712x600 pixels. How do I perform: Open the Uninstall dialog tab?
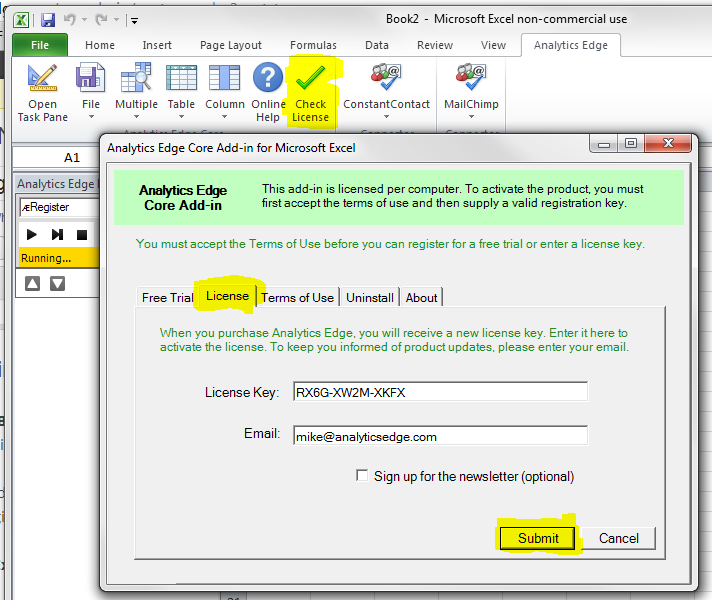coord(370,298)
